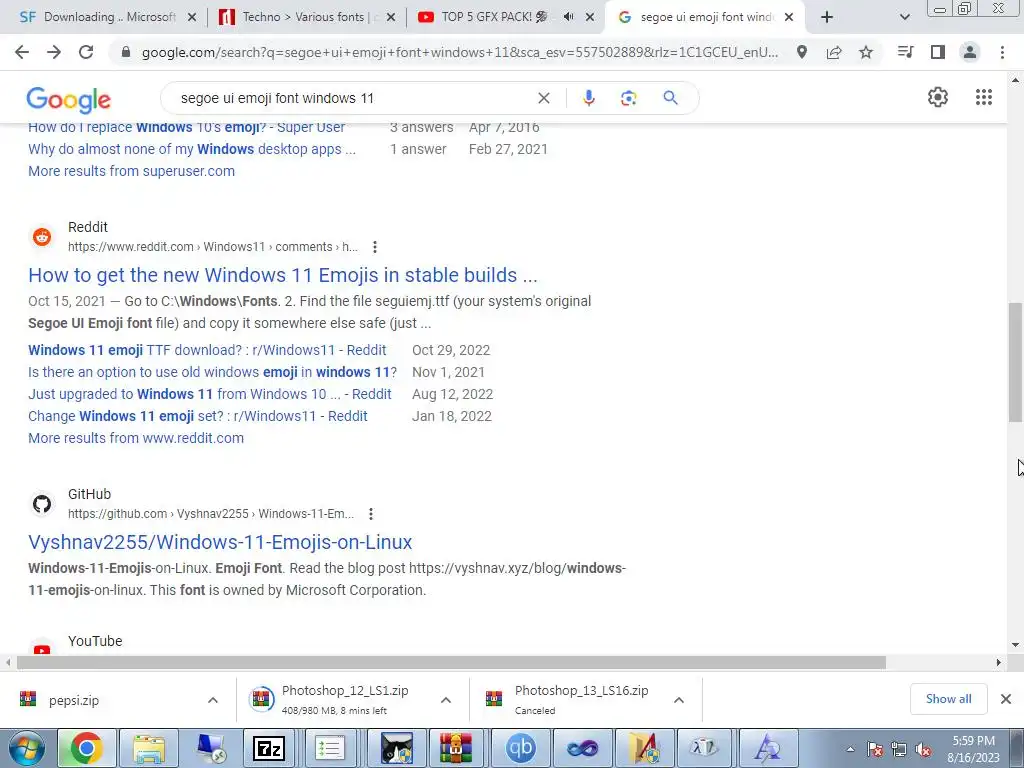Open More results from www.reddit.com

(136, 438)
